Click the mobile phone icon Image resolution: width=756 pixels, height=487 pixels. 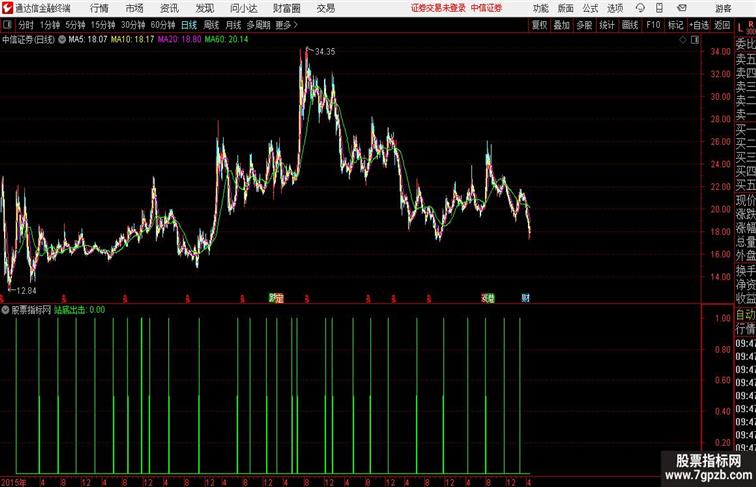click(659, 8)
